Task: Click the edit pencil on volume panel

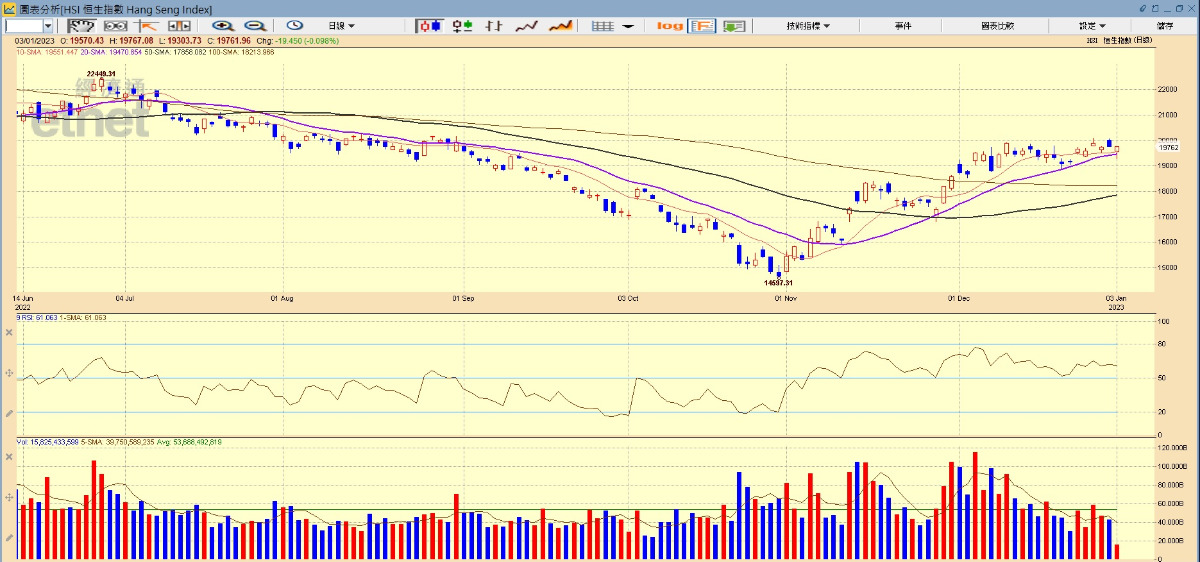Action: [x=9, y=538]
